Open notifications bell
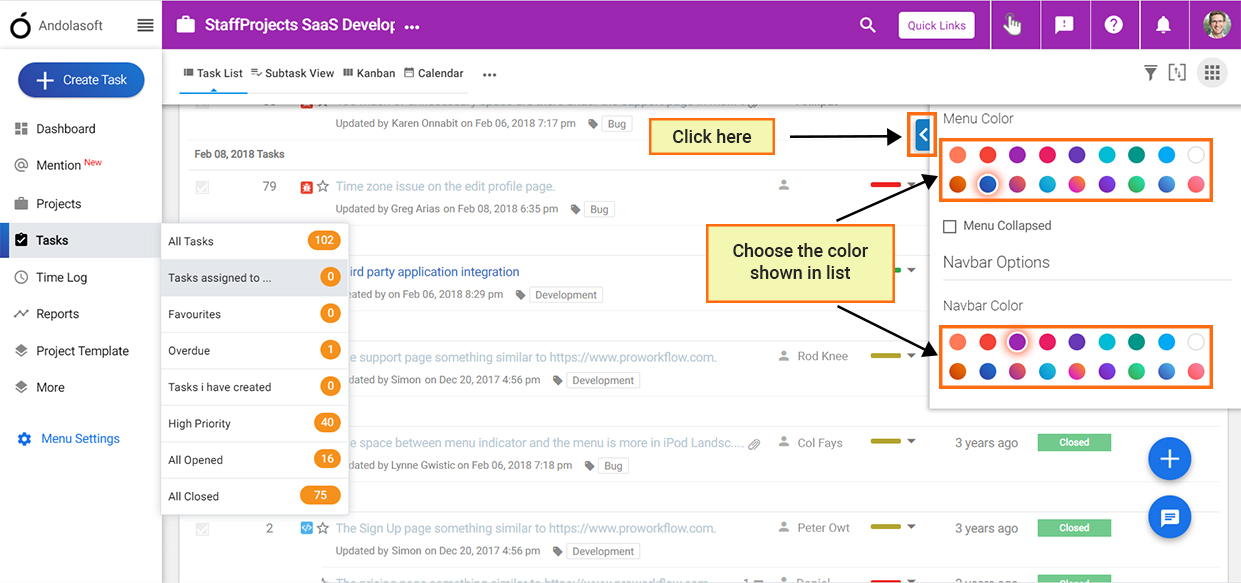 pyautogui.click(x=1163, y=25)
